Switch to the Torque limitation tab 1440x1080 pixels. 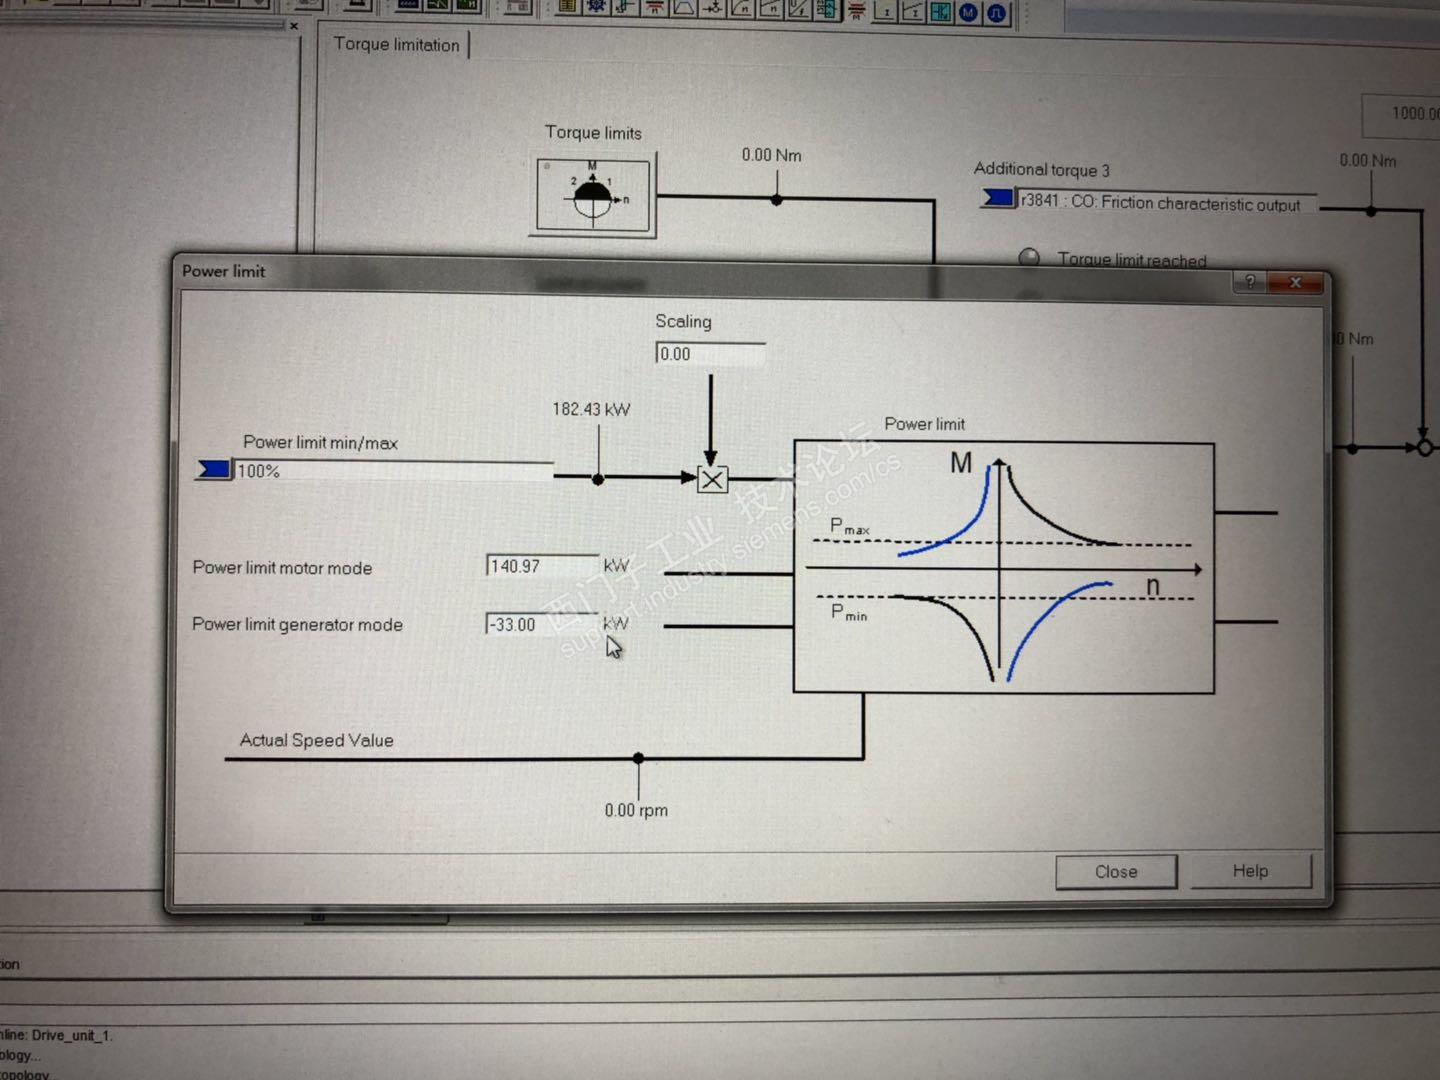point(397,45)
